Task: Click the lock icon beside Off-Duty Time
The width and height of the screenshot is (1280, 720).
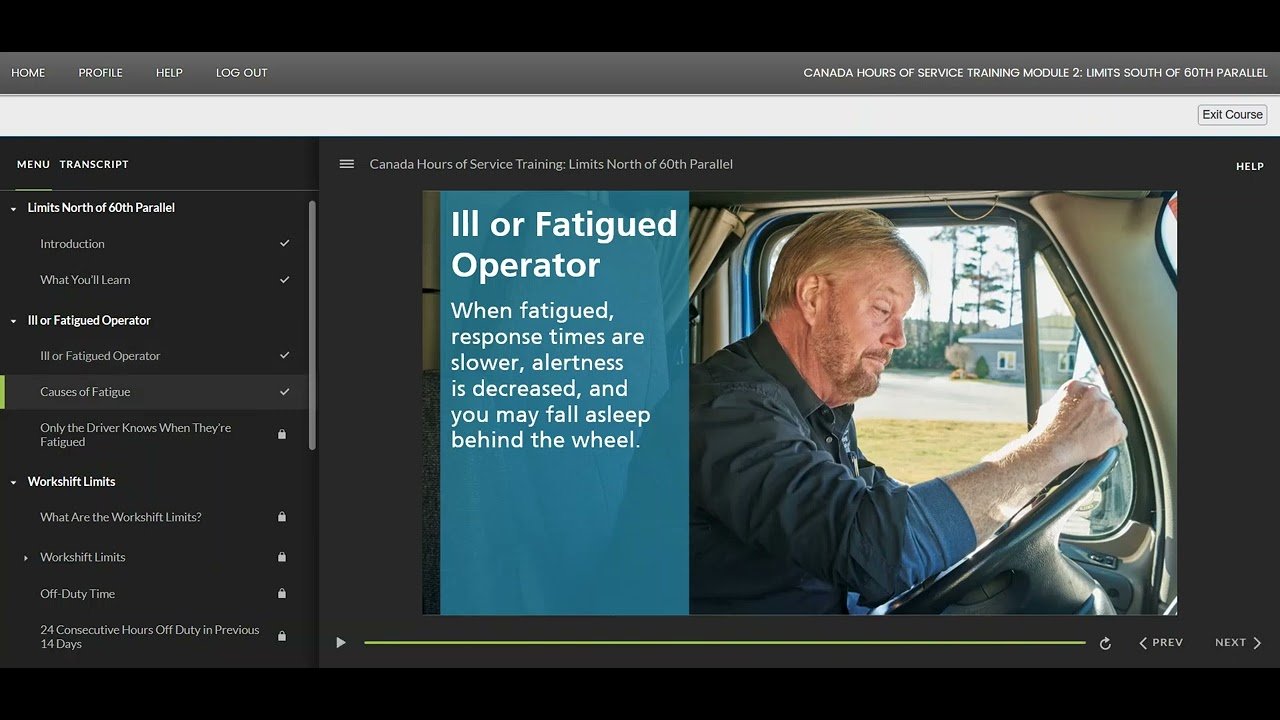Action: [282, 594]
